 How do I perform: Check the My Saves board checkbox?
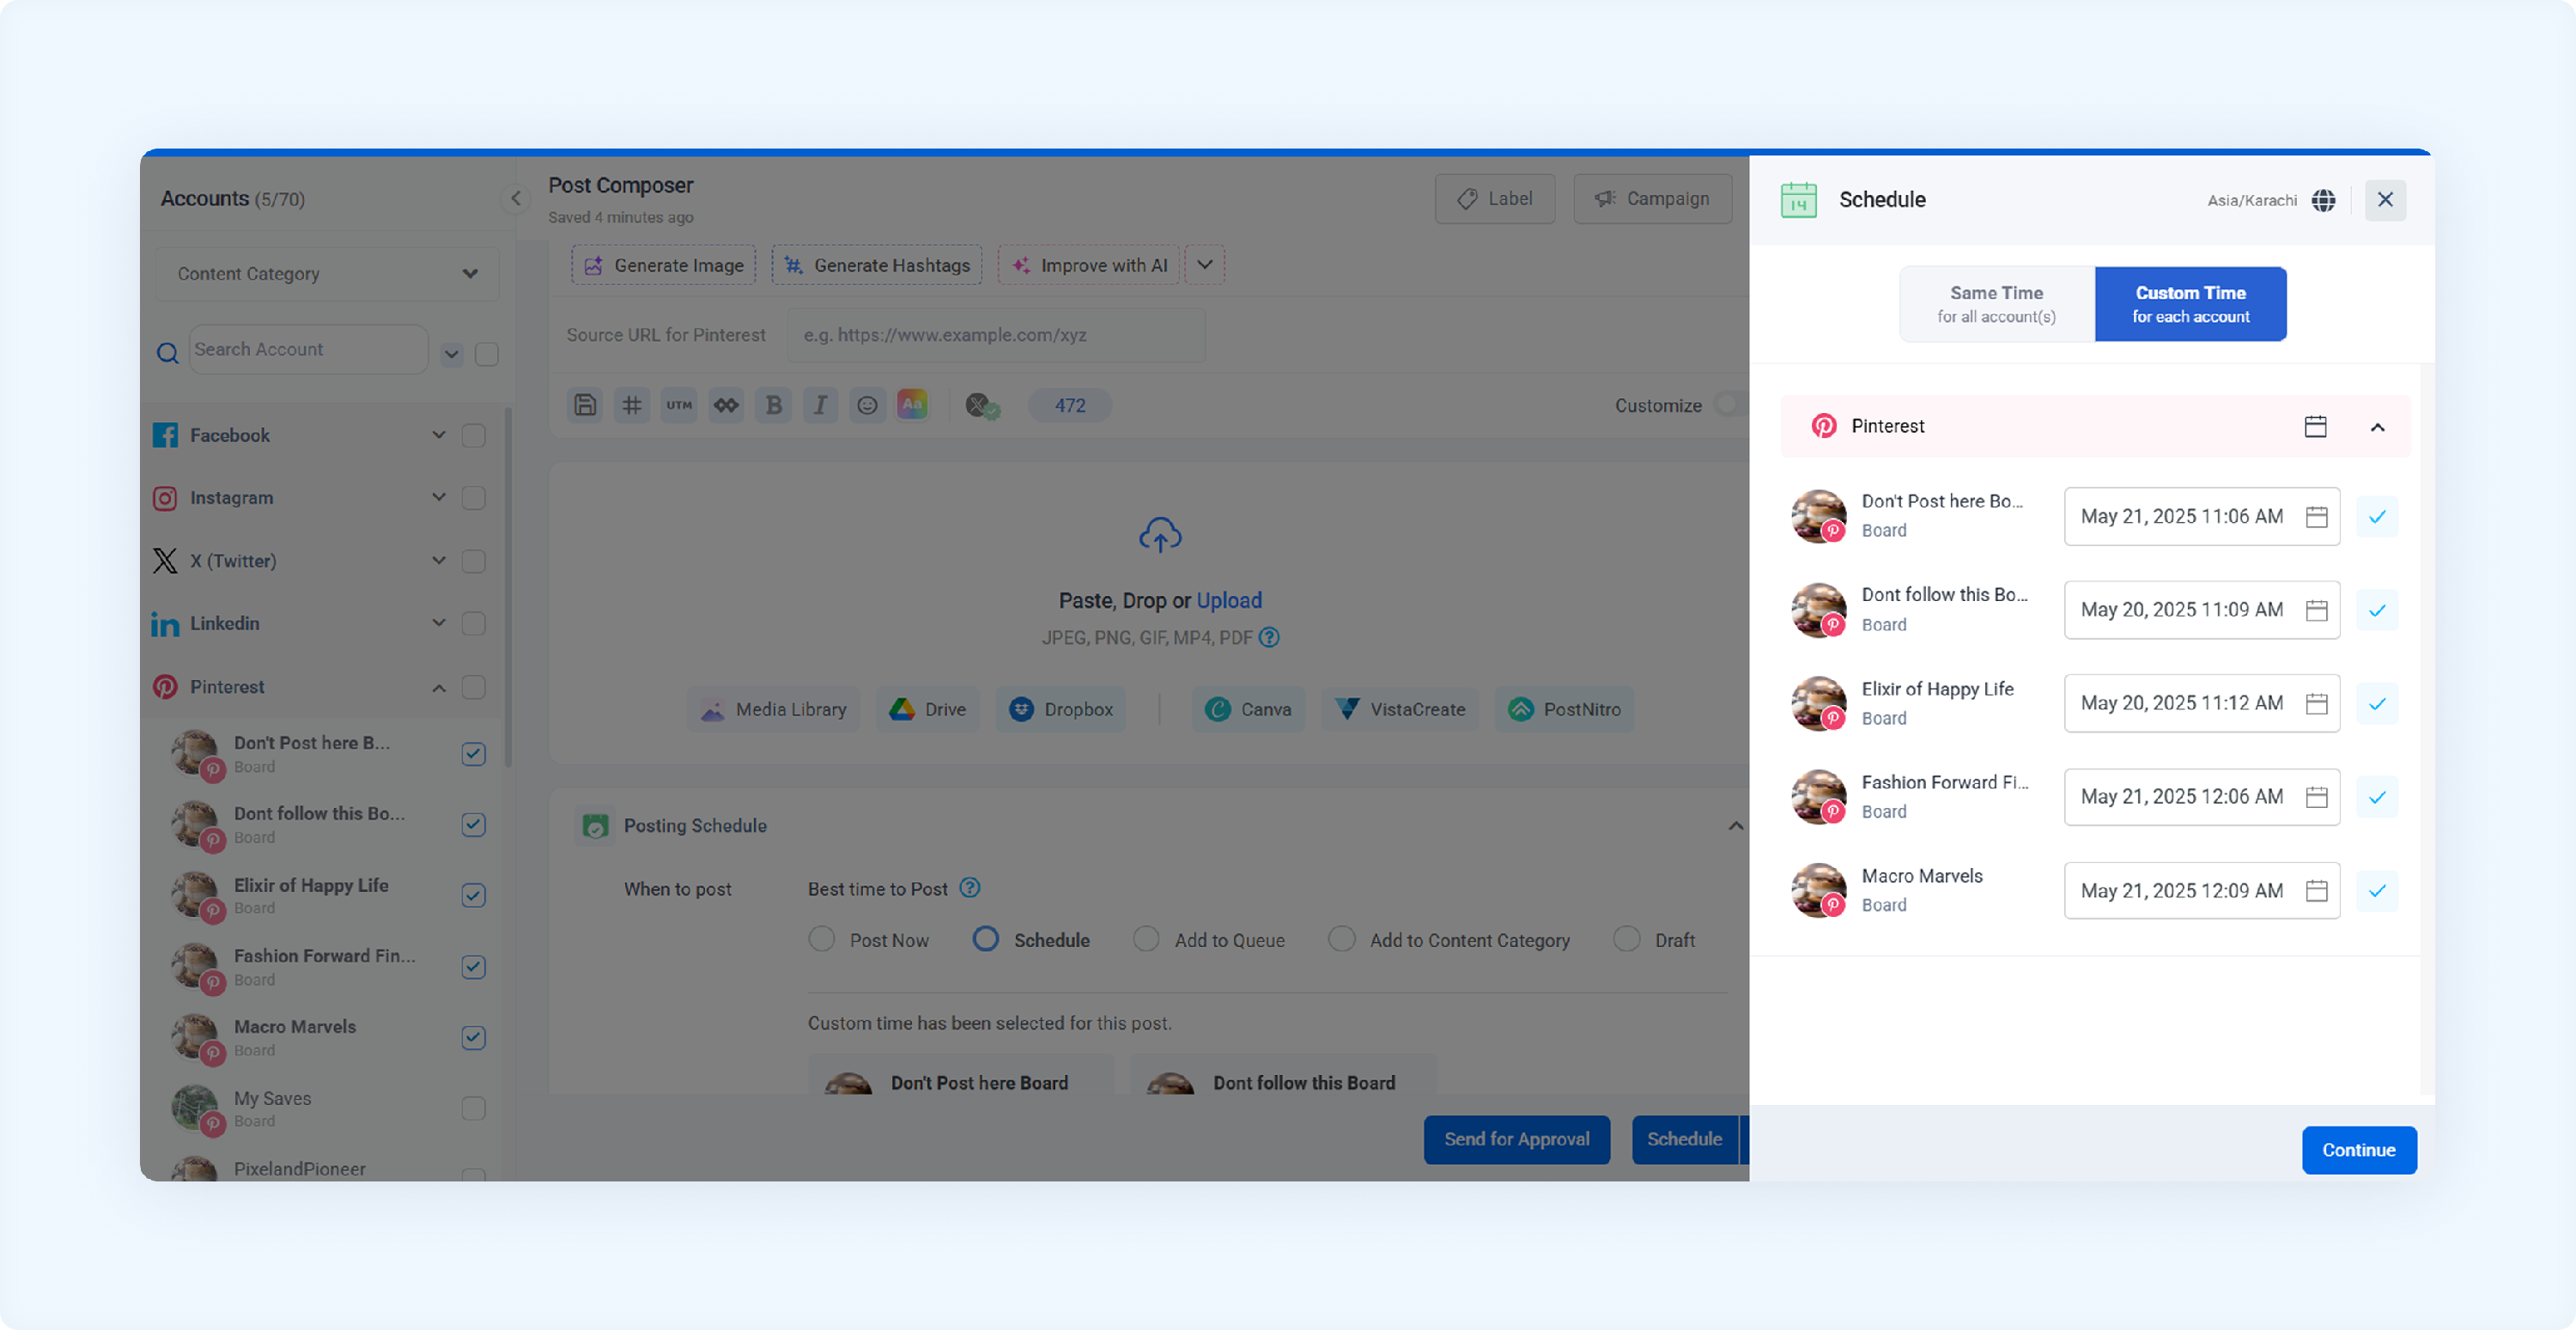coord(474,1109)
